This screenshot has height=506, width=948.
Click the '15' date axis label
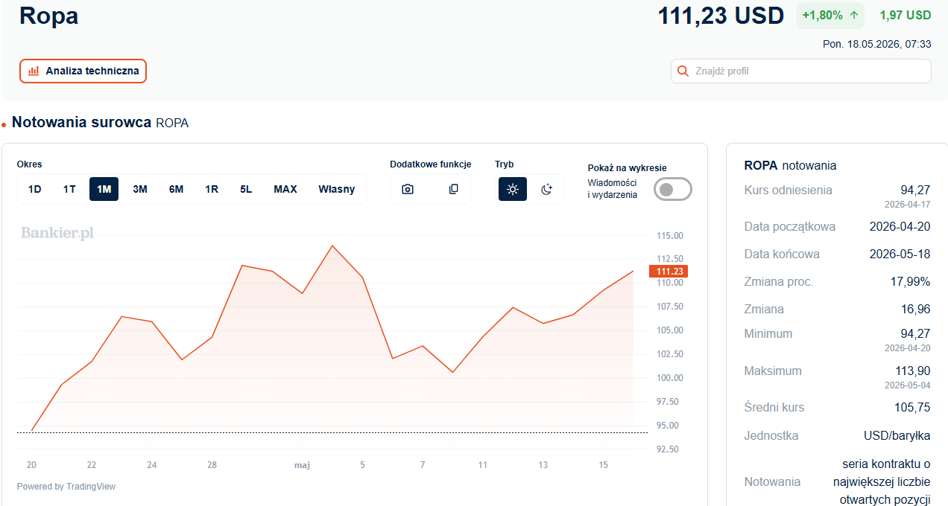click(x=603, y=465)
